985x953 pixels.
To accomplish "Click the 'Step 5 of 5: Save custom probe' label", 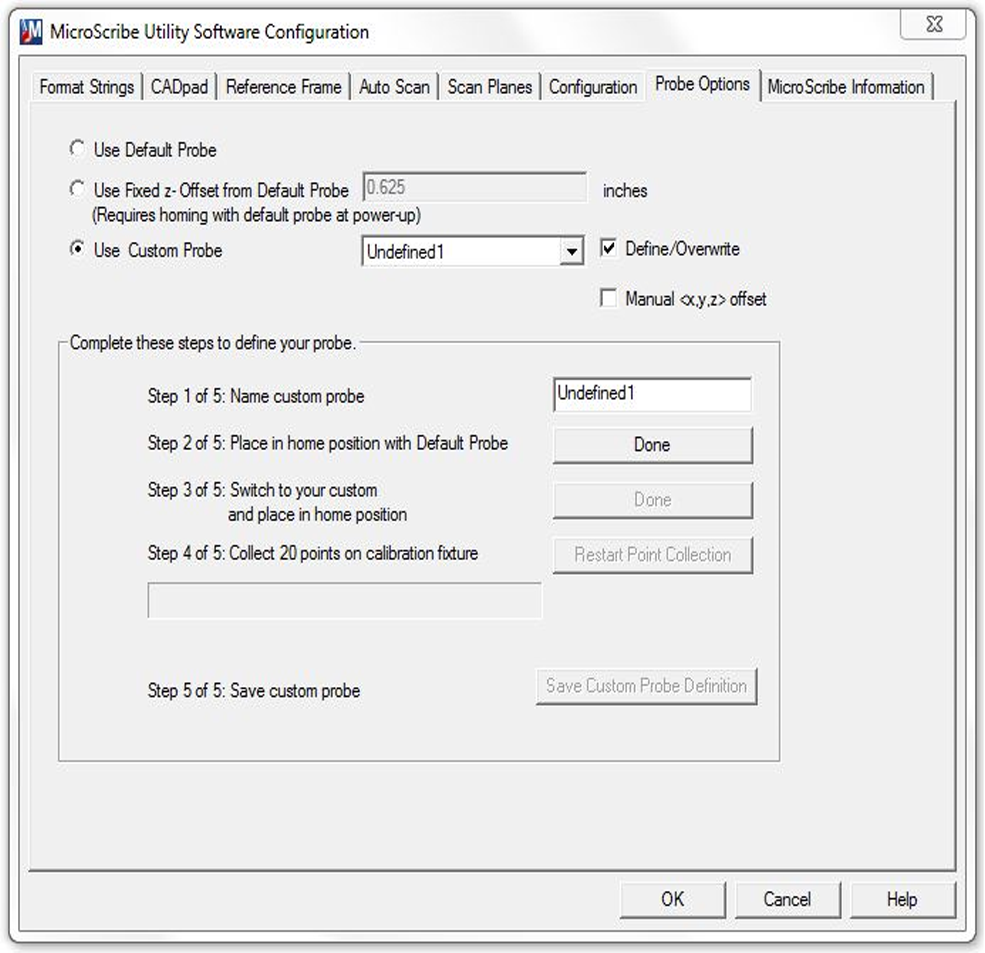I will coord(254,690).
